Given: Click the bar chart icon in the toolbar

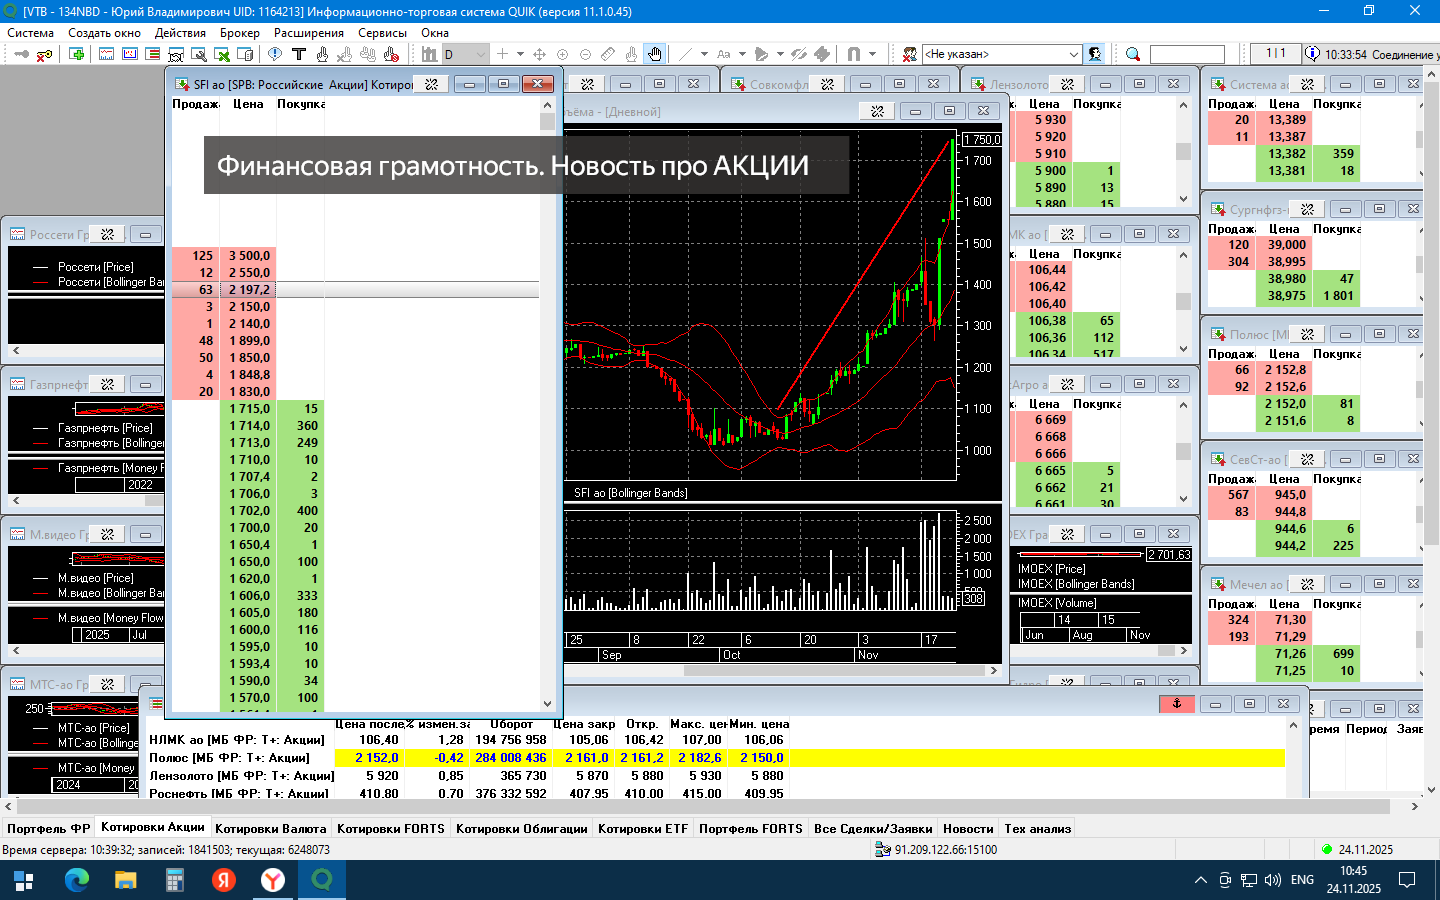Looking at the screenshot, I should [x=429, y=54].
